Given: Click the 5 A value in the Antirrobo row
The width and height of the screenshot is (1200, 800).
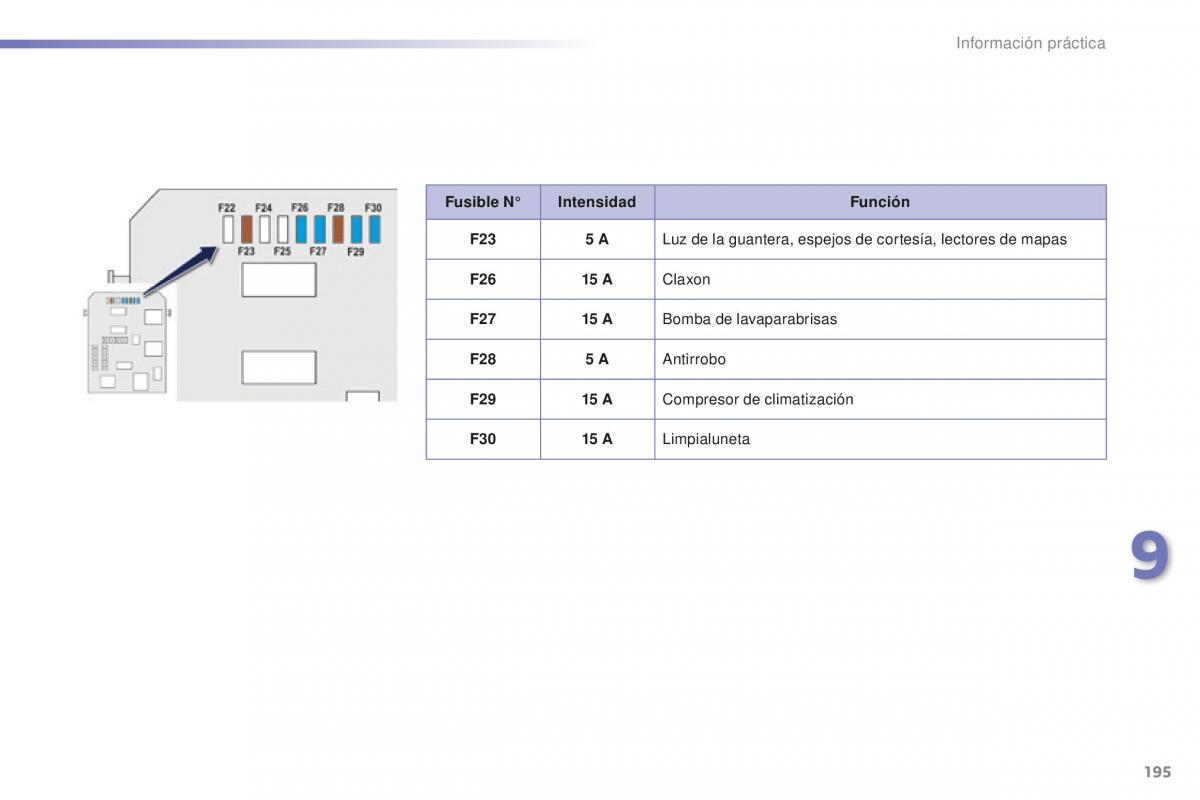Looking at the screenshot, I should pos(597,359).
